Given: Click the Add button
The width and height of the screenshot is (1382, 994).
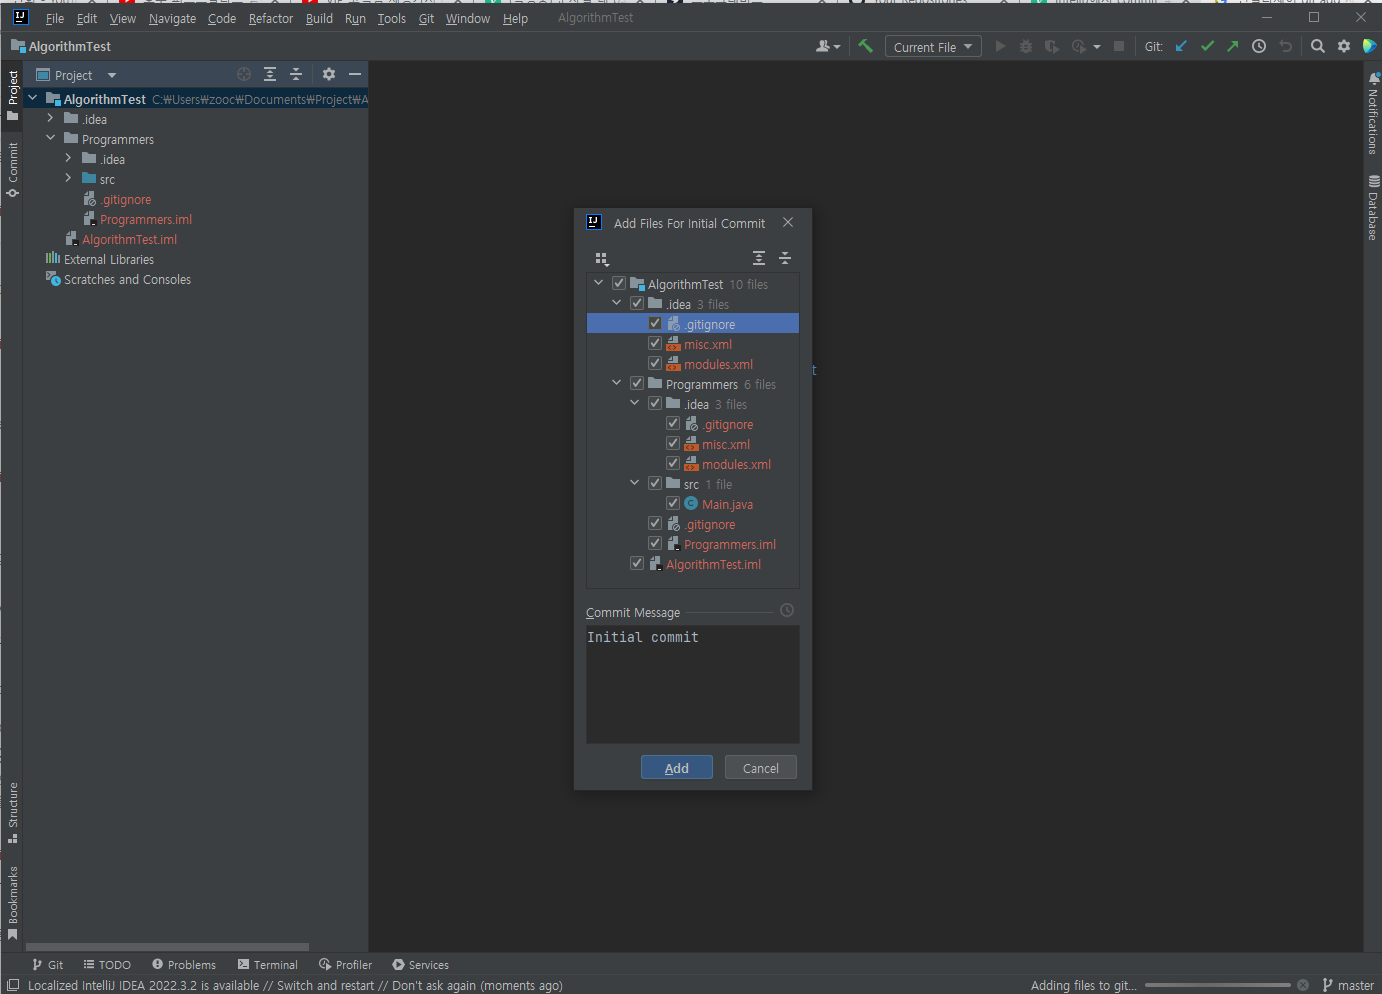Looking at the screenshot, I should [677, 767].
